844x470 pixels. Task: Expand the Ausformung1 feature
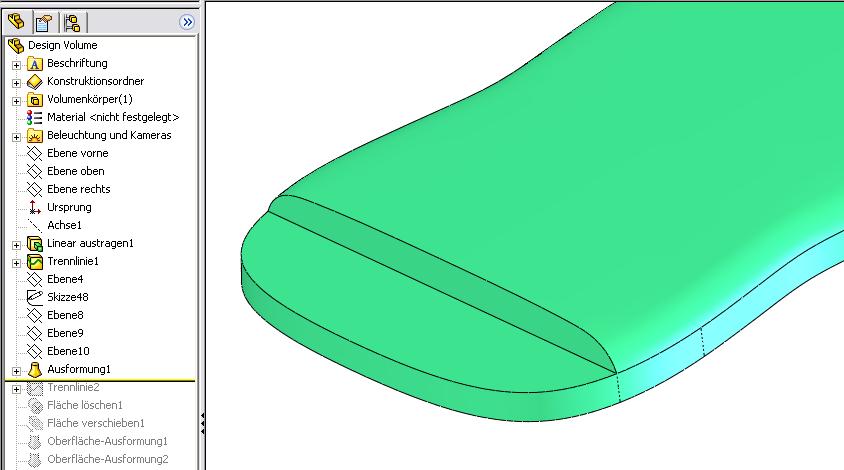[16, 371]
